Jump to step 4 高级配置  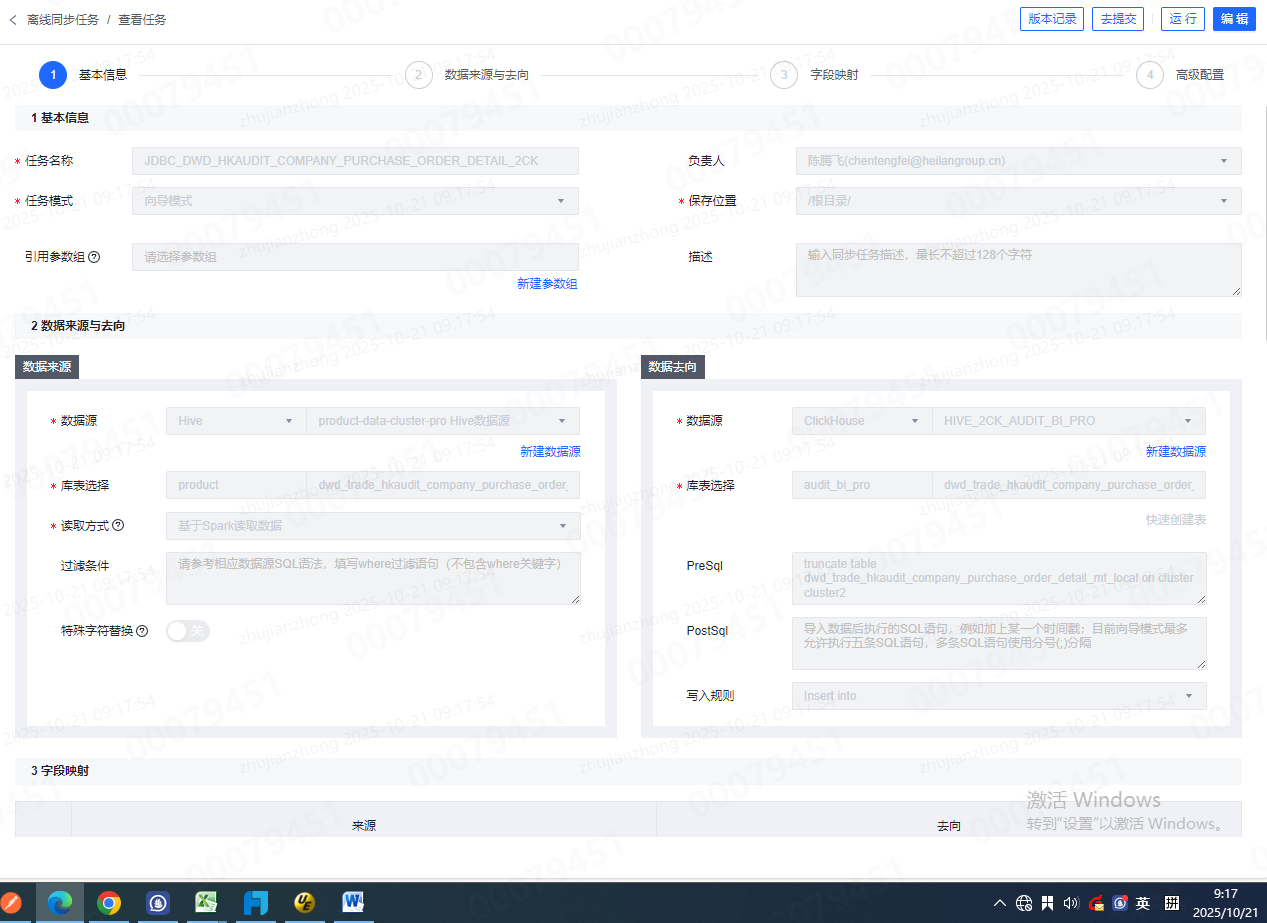(x=1149, y=75)
